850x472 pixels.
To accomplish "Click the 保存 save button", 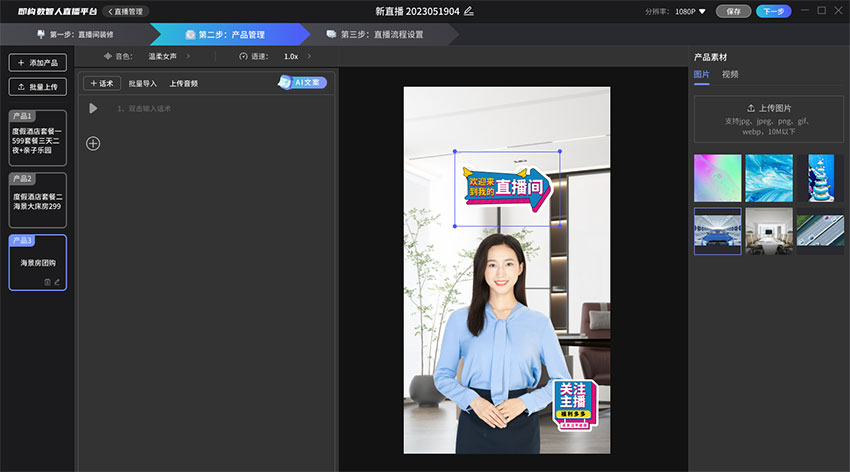I will pos(733,12).
